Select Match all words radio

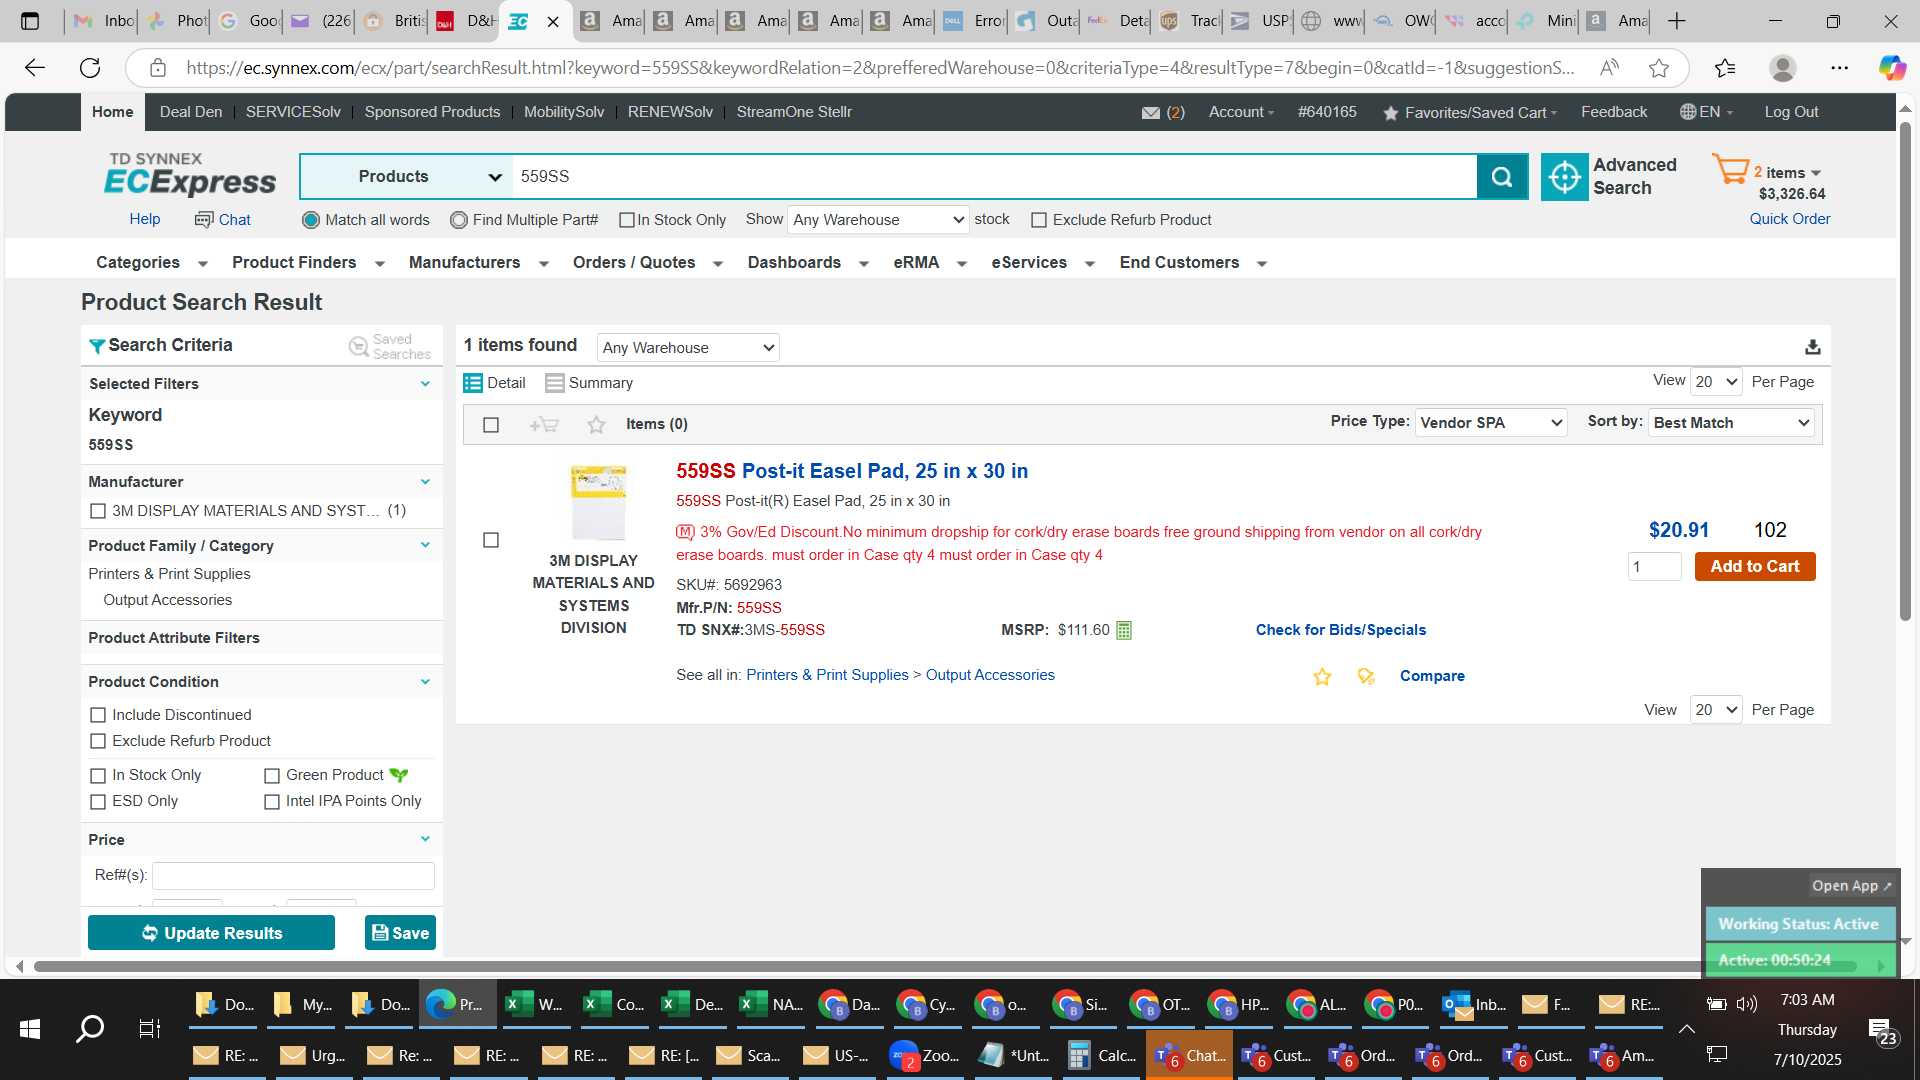(x=311, y=220)
